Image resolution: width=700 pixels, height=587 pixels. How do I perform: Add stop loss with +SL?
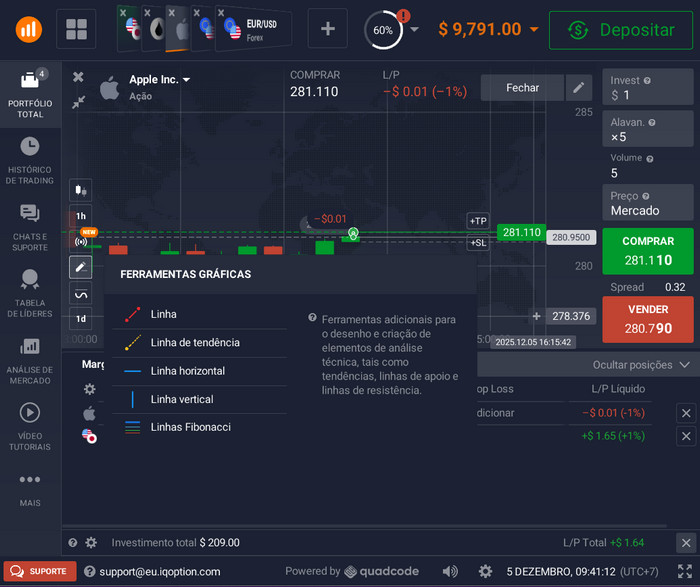point(478,243)
